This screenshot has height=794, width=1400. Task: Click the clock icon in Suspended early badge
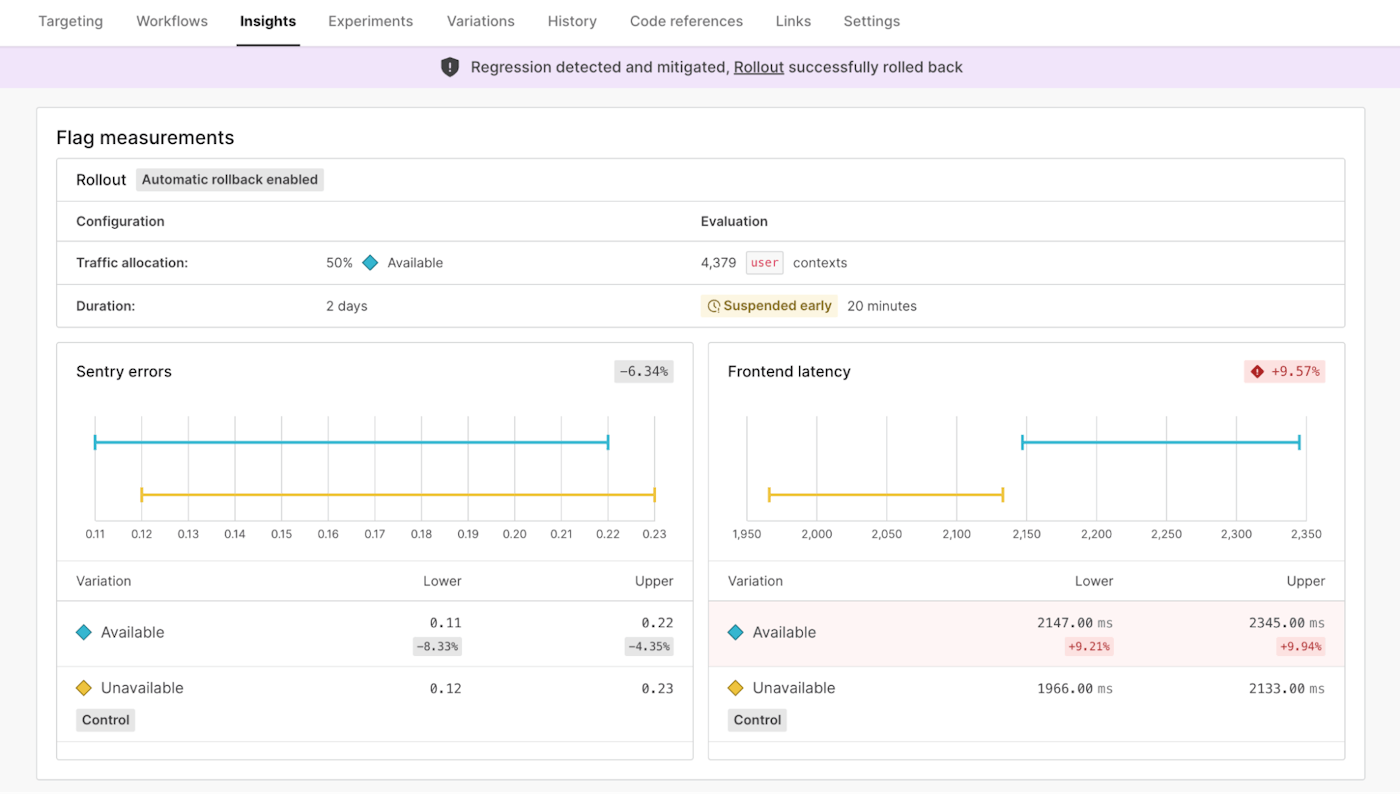click(714, 306)
